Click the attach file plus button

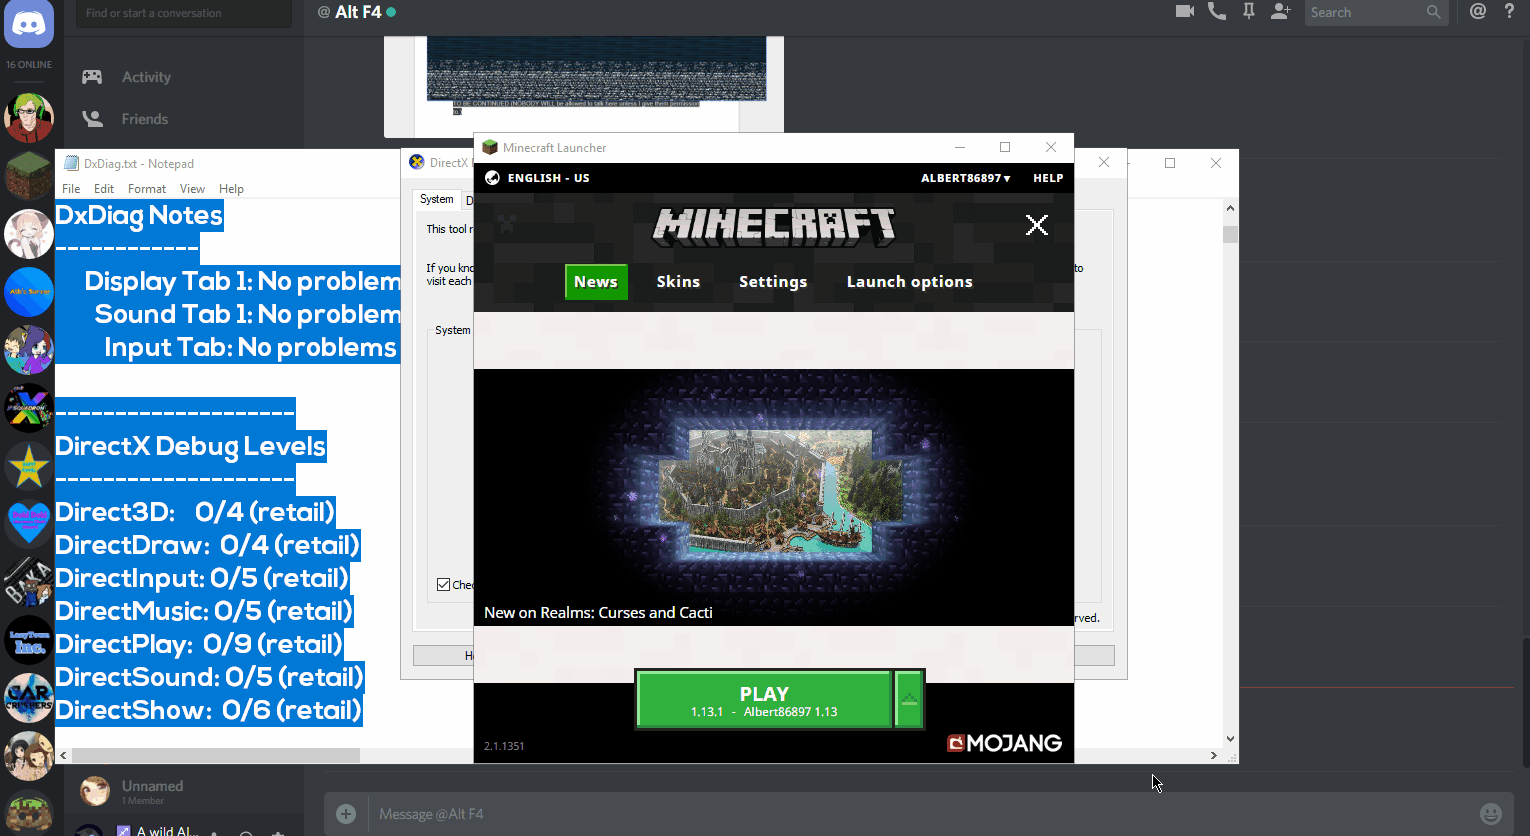pos(346,814)
